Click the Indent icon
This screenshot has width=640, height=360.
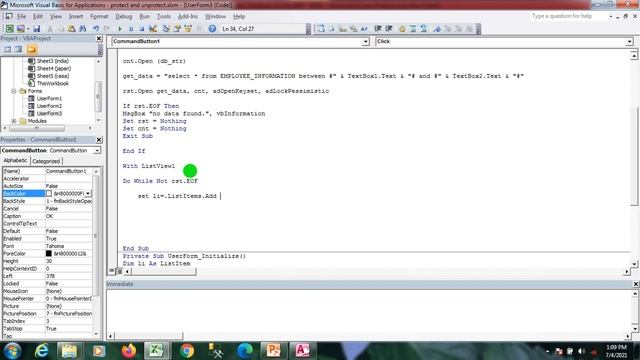pyautogui.click(x=378, y=29)
